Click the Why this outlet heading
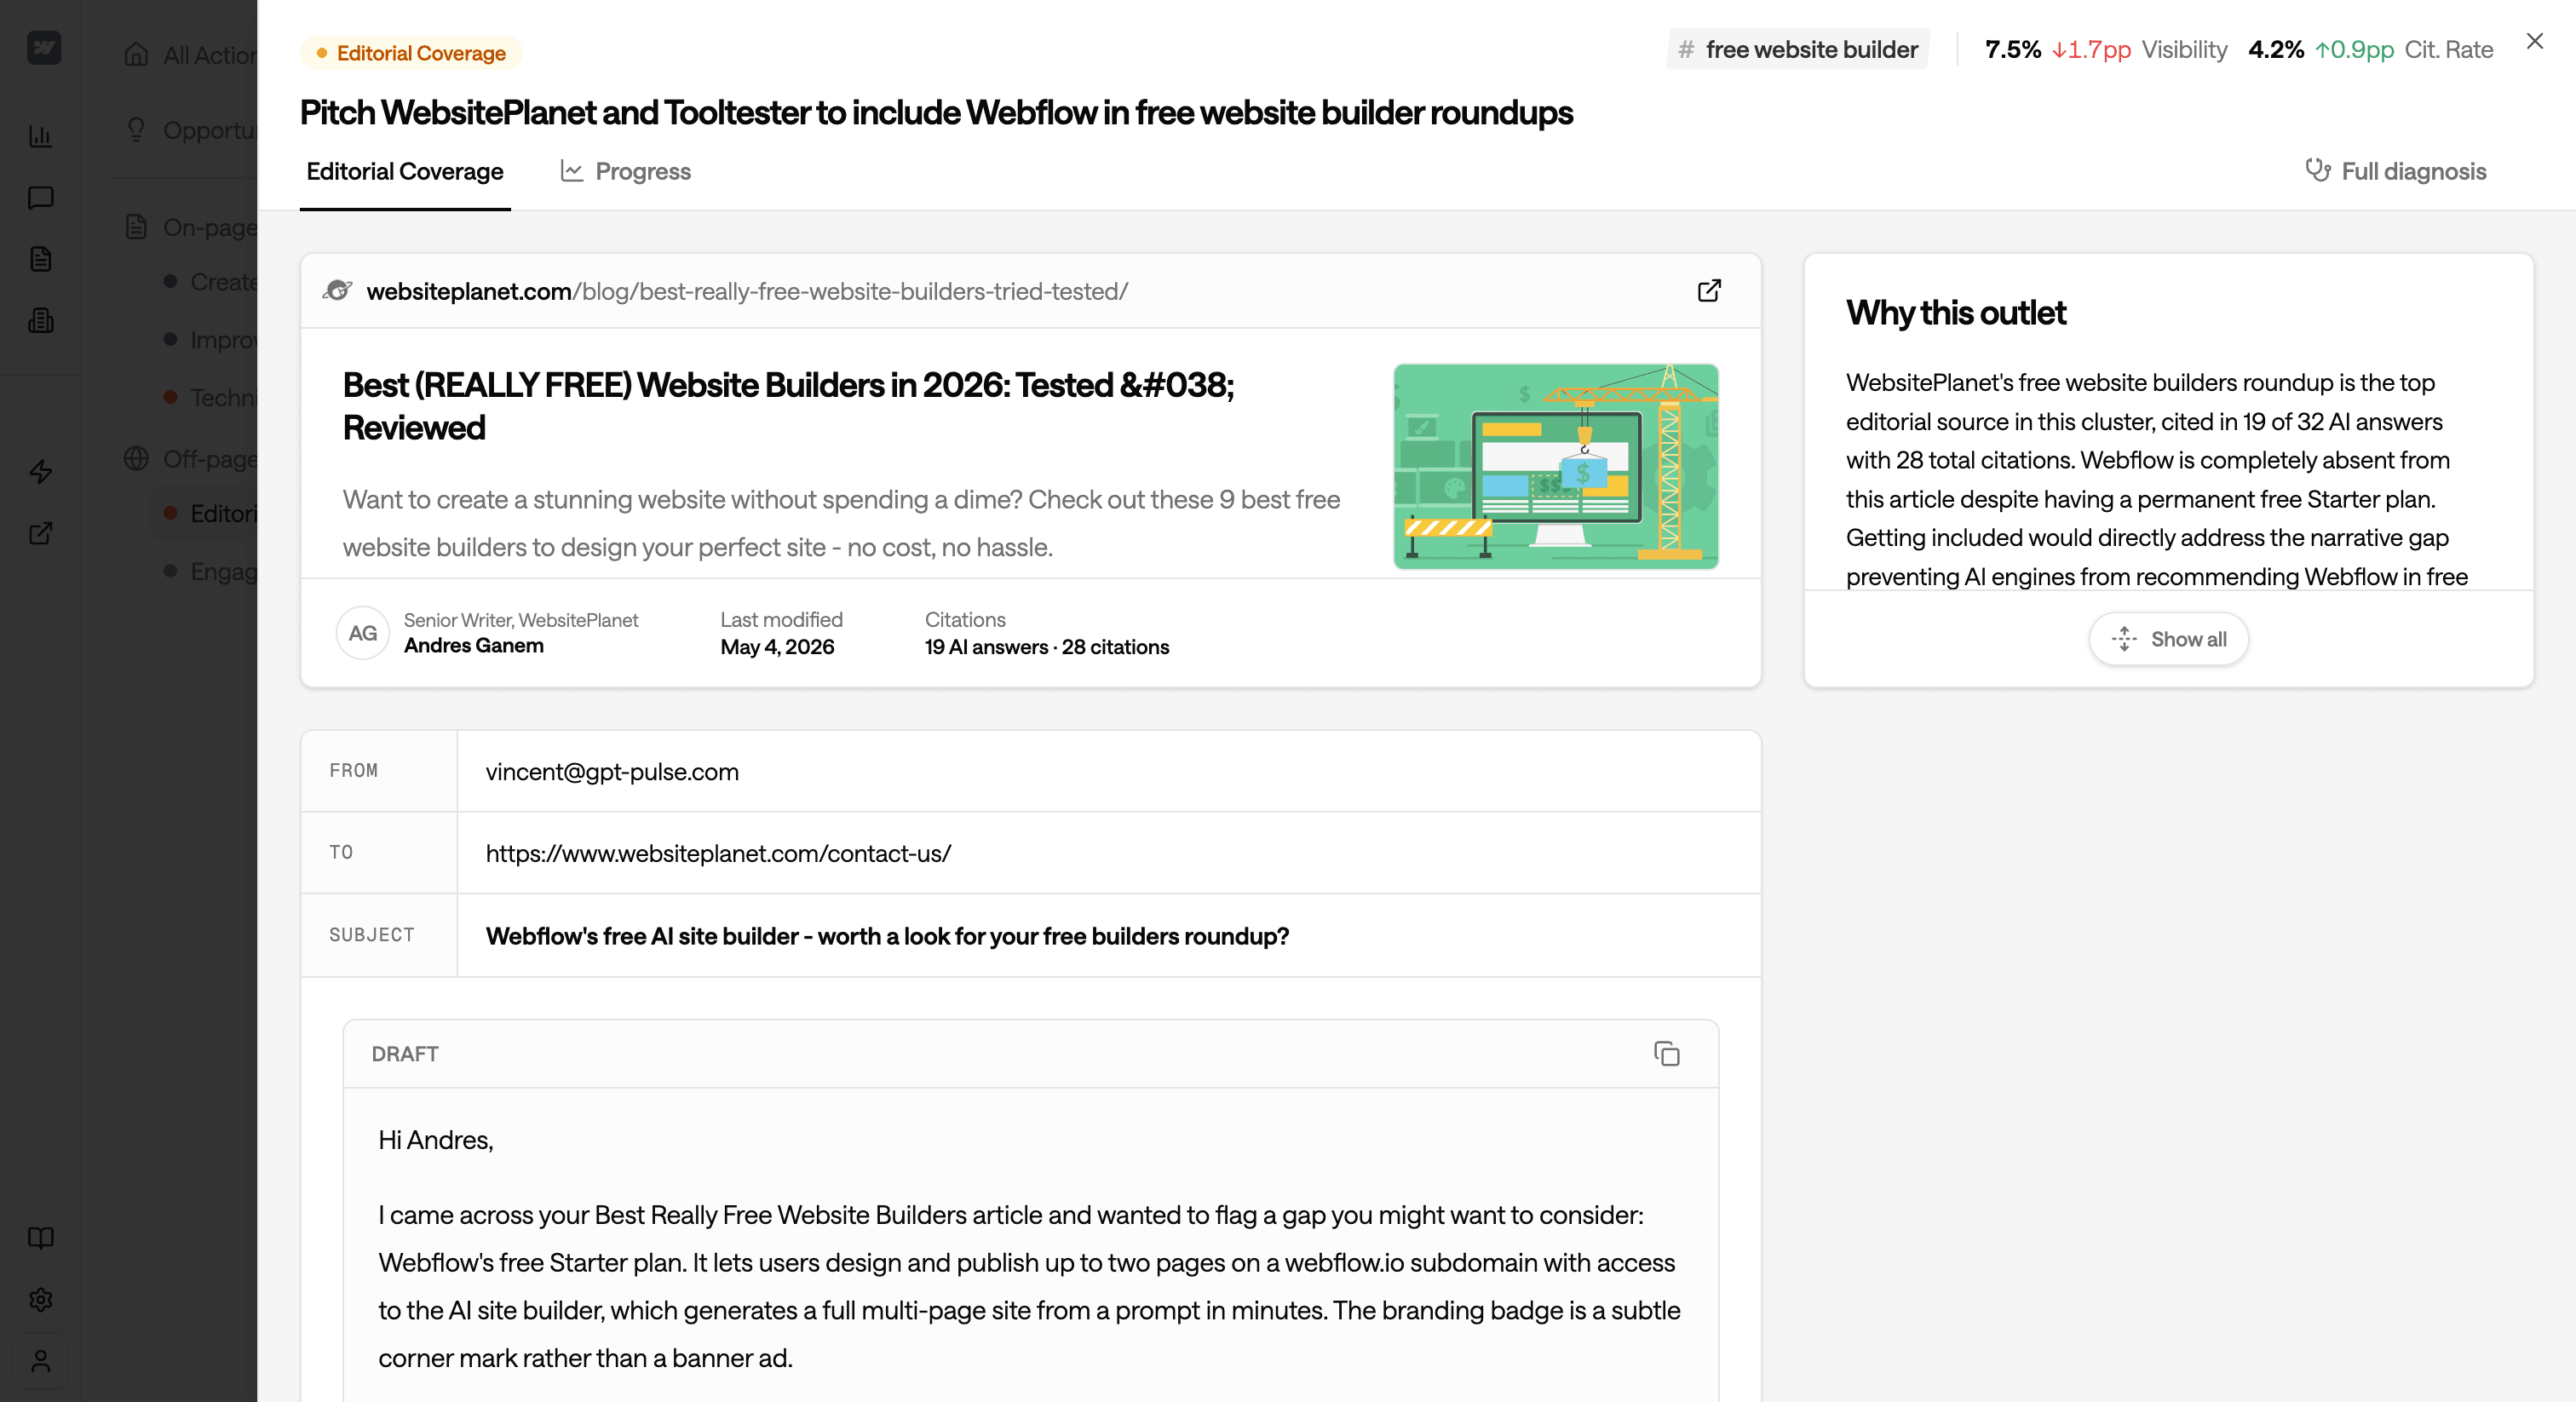The height and width of the screenshot is (1402, 2576). (x=1955, y=313)
